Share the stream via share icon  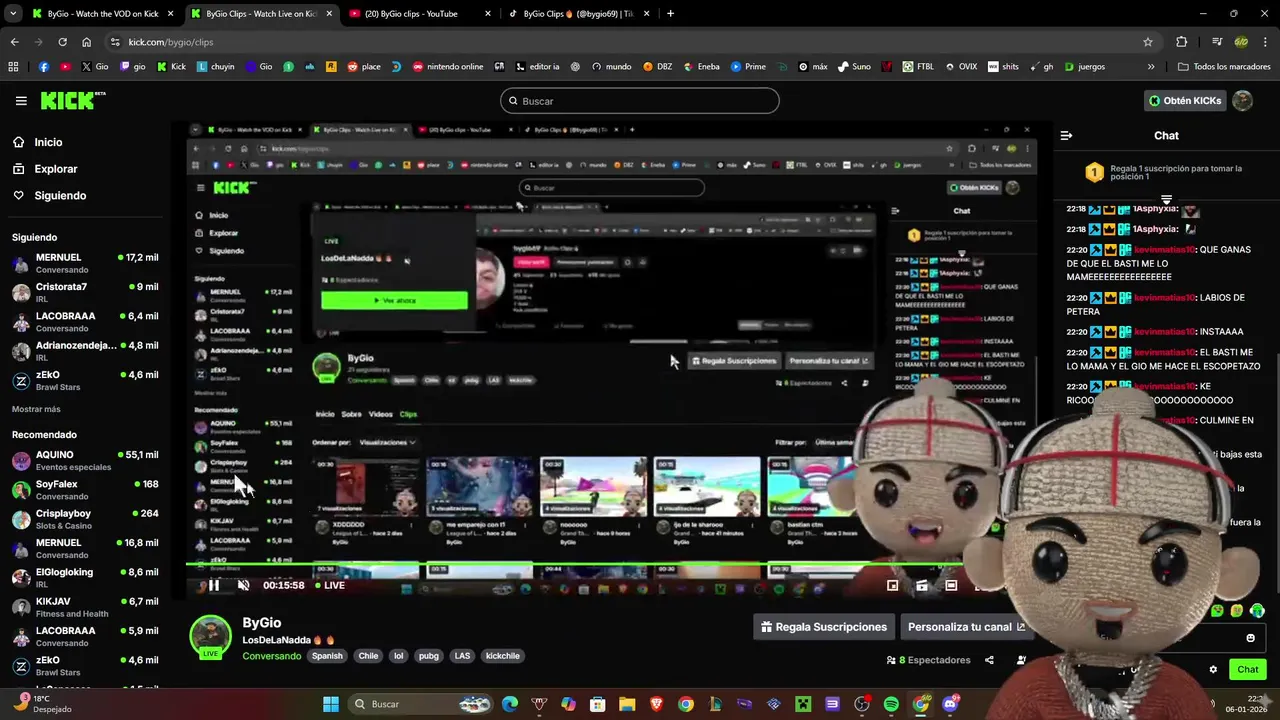(989, 660)
